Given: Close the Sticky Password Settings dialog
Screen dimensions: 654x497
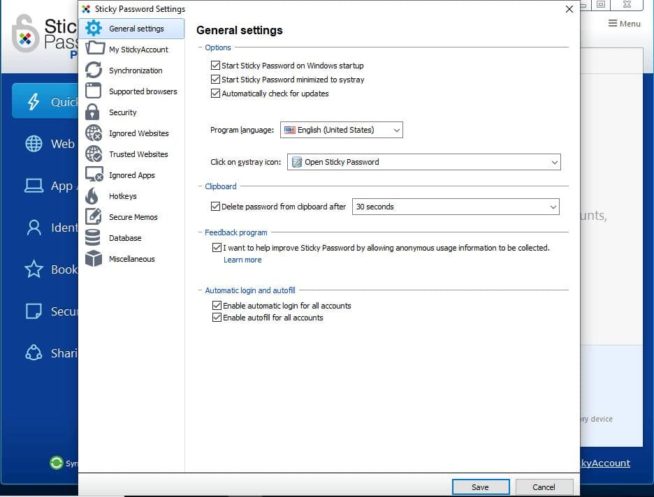Looking at the screenshot, I should 569,9.
